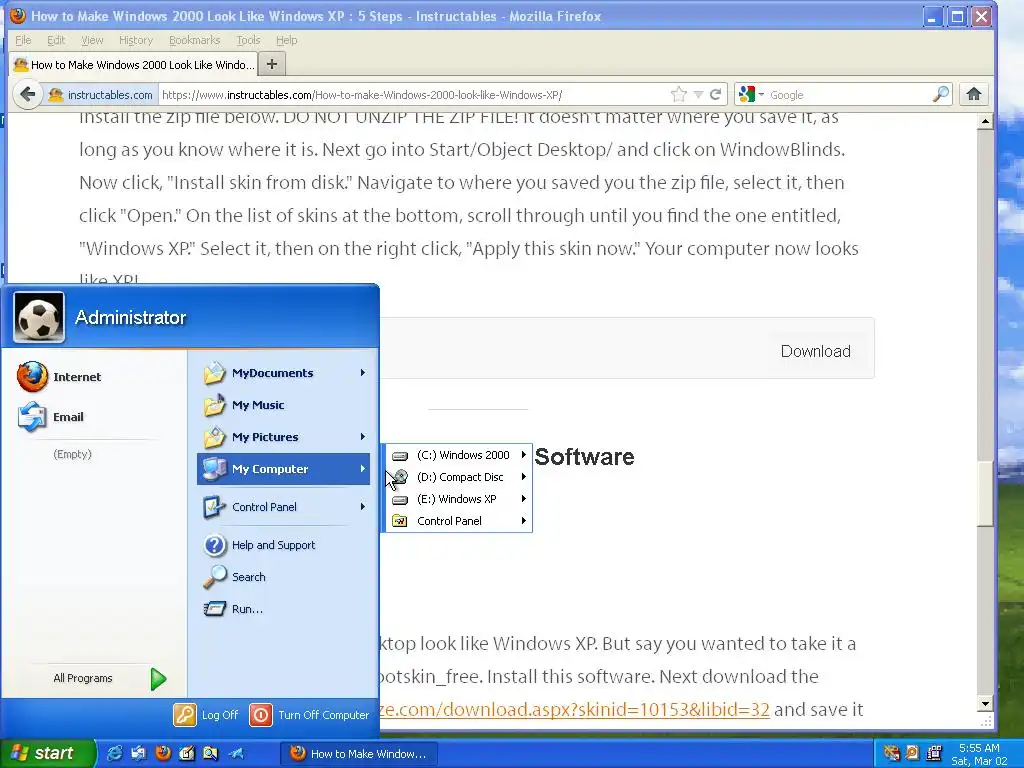Go back with the Firefox back arrow

pos(27,95)
